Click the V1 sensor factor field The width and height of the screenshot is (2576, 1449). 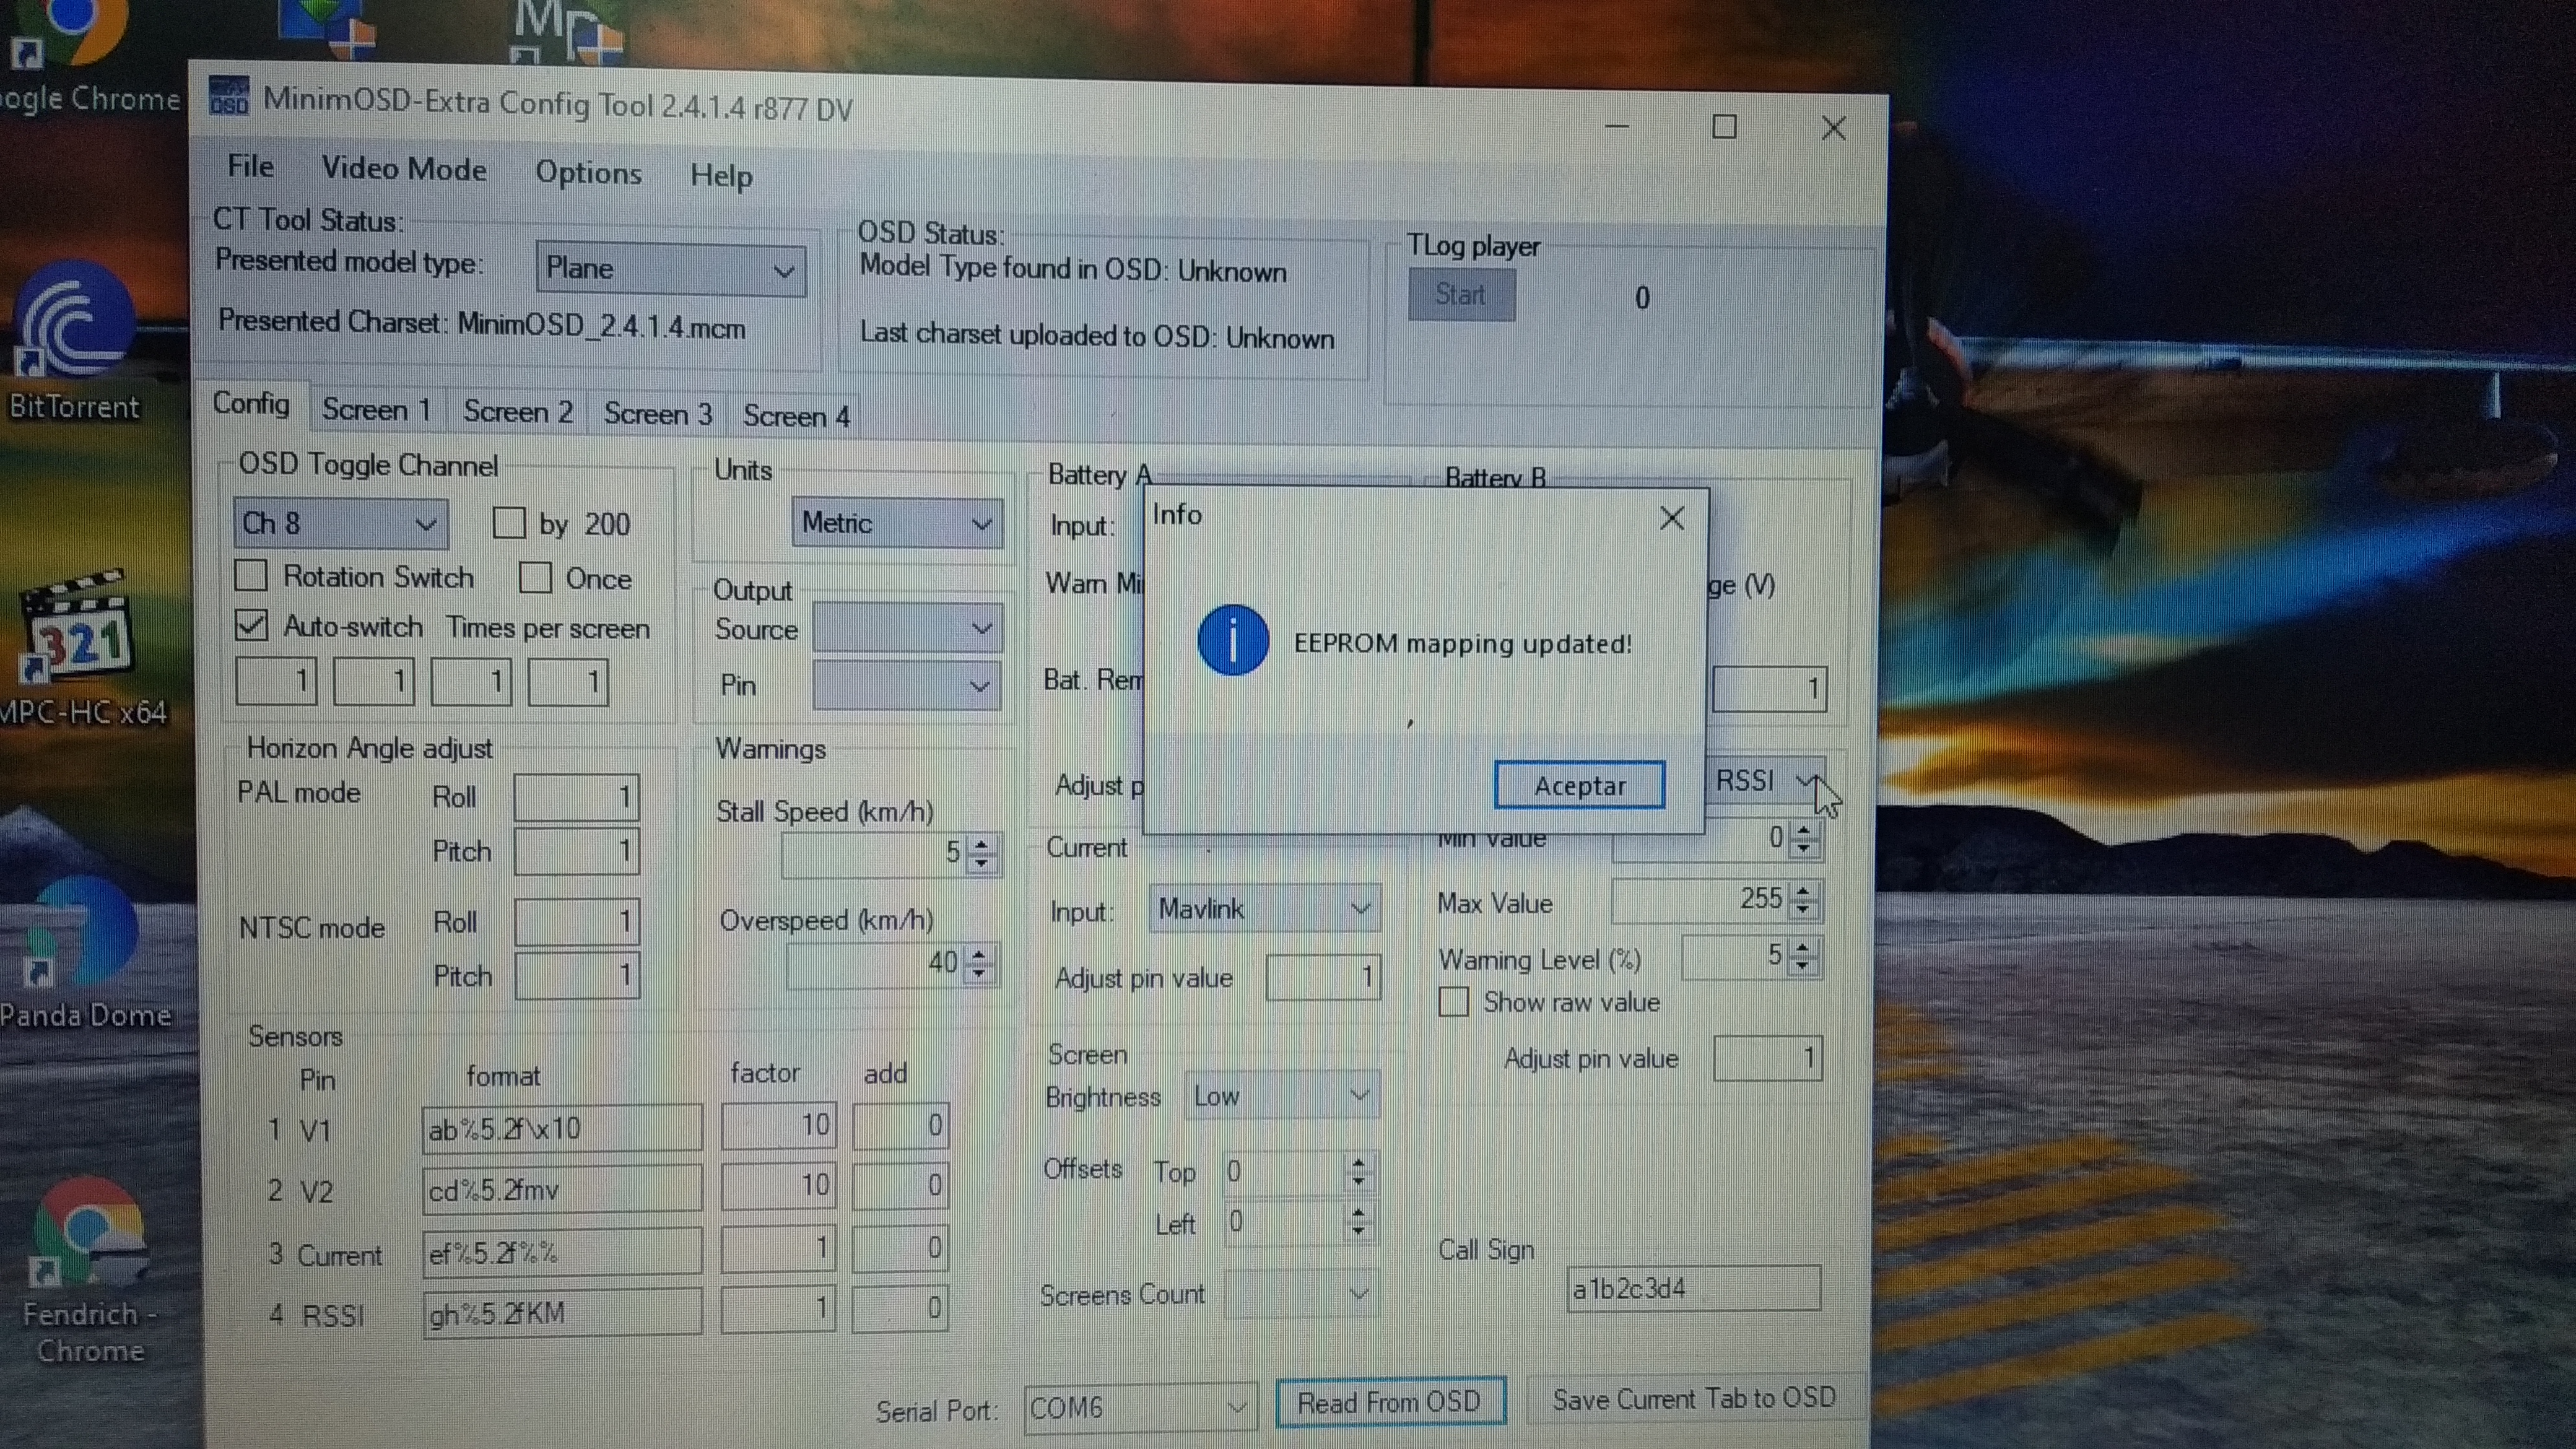coord(778,1126)
